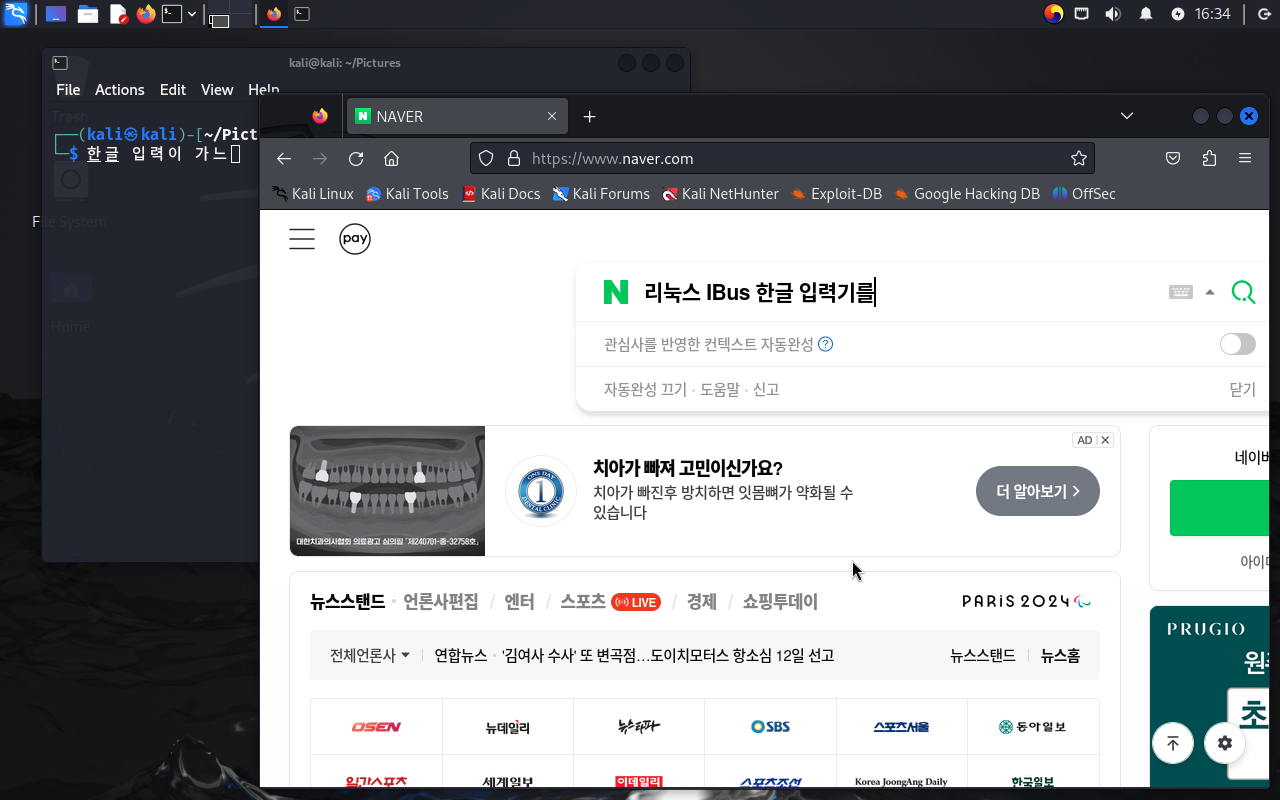
Task: Open Kali Linux bookmark
Action: (313, 194)
